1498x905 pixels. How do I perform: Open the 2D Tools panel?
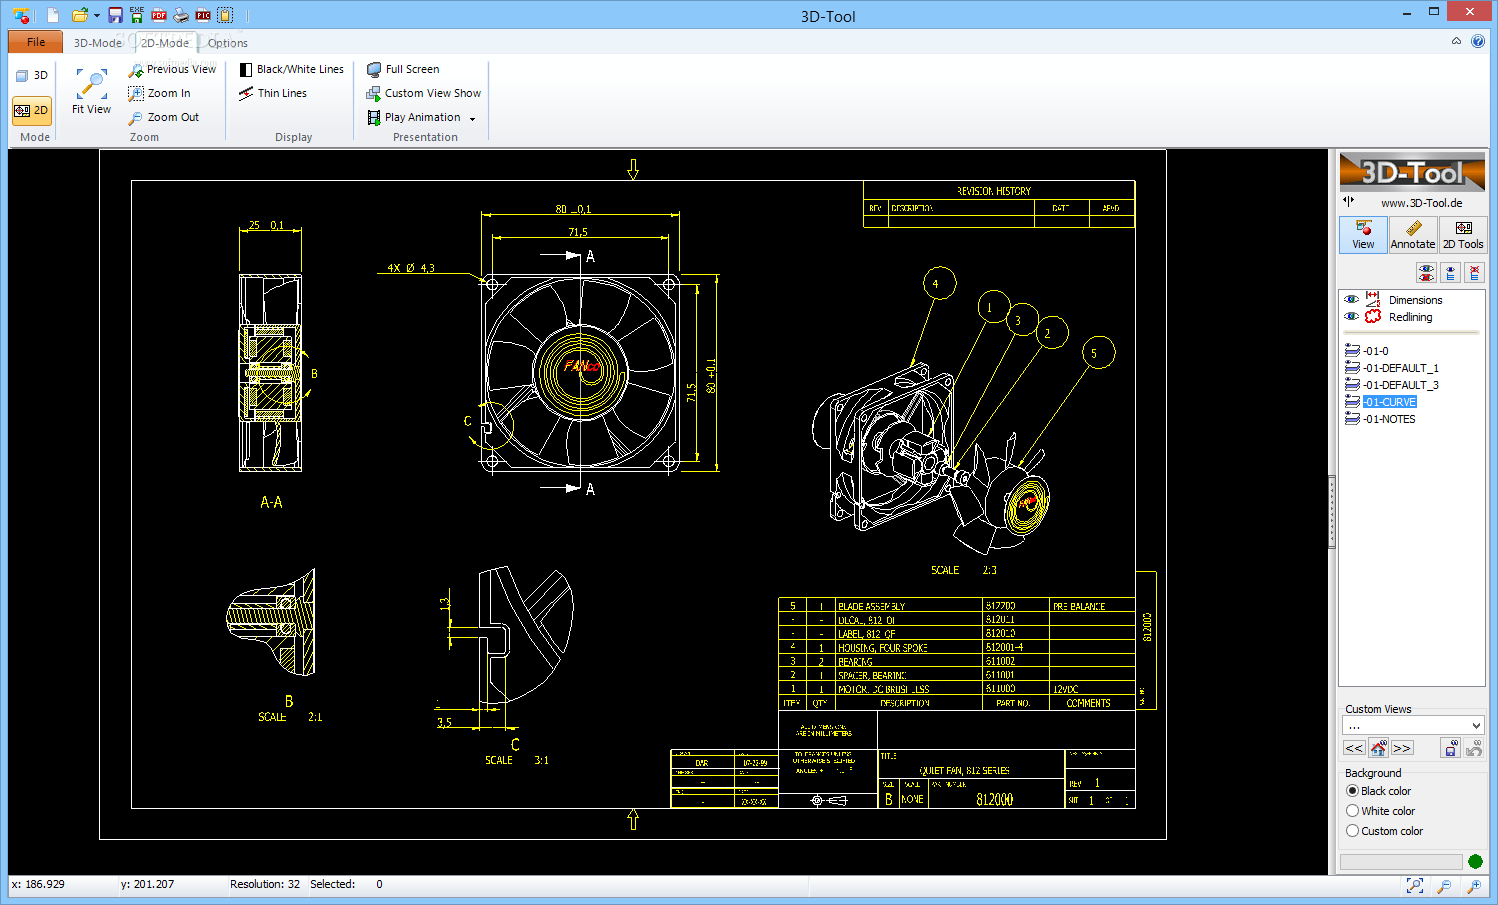click(1462, 235)
